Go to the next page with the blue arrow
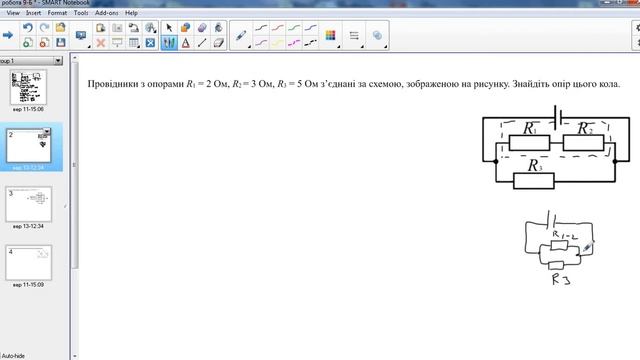Viewport: 640px width, 360px height. 7,35
